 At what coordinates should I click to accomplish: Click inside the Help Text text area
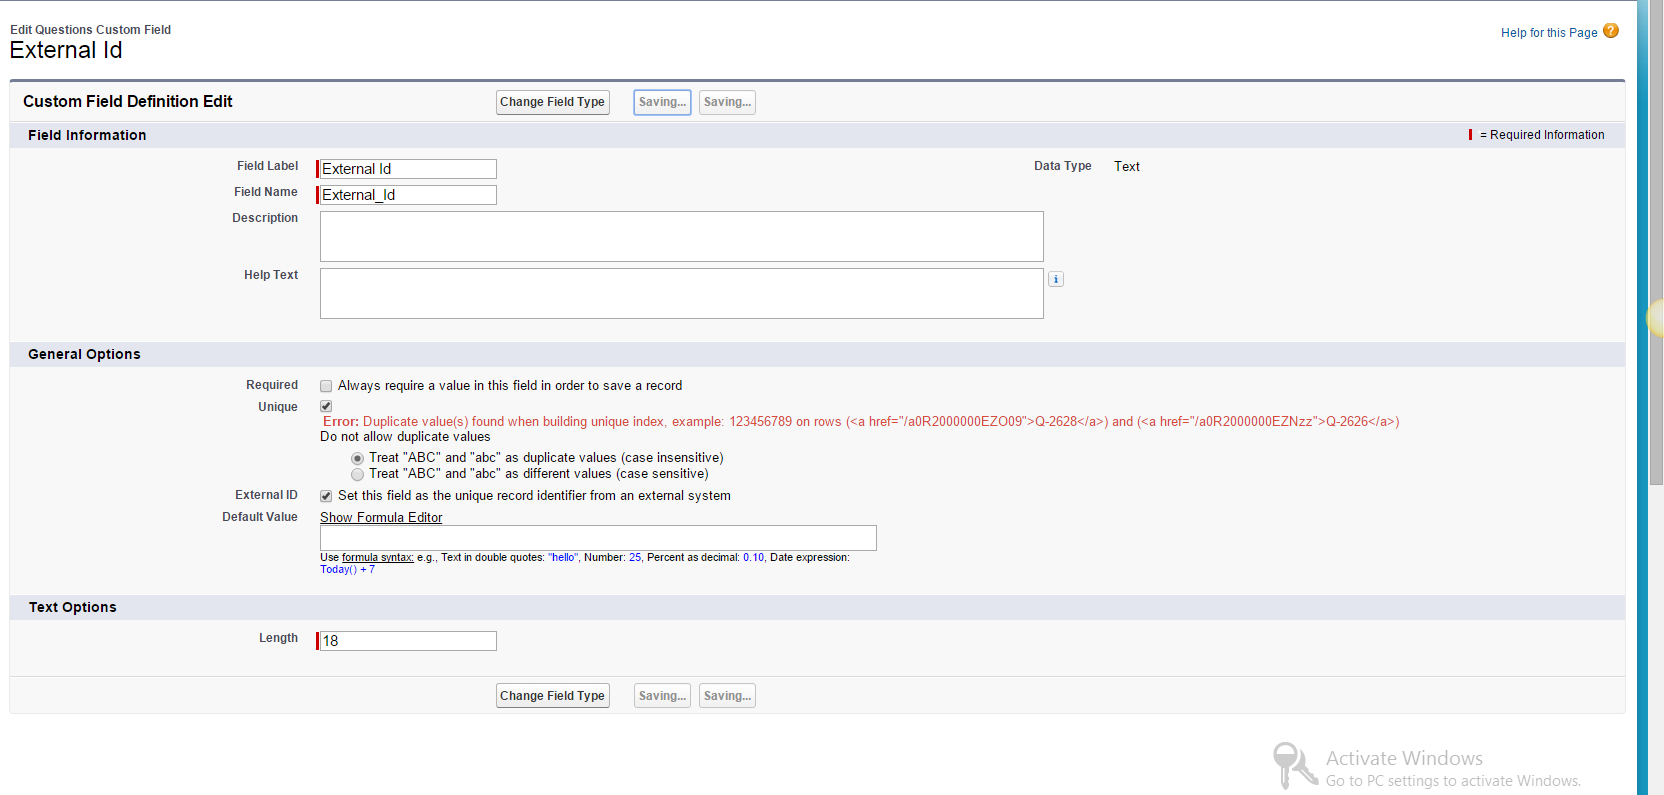pos(681,293)
